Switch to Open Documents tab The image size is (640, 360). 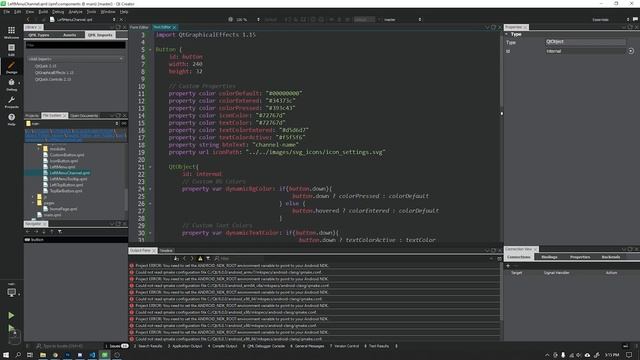[84, 116]
